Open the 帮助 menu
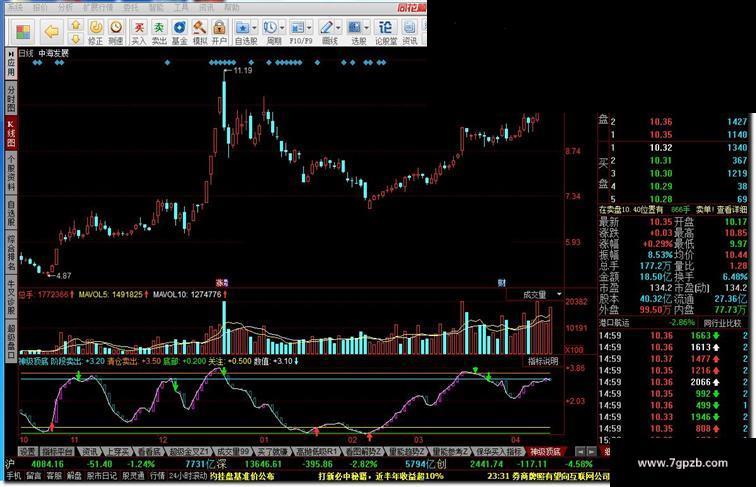Viewport: 756px width, 487px height. coord(232,7)
